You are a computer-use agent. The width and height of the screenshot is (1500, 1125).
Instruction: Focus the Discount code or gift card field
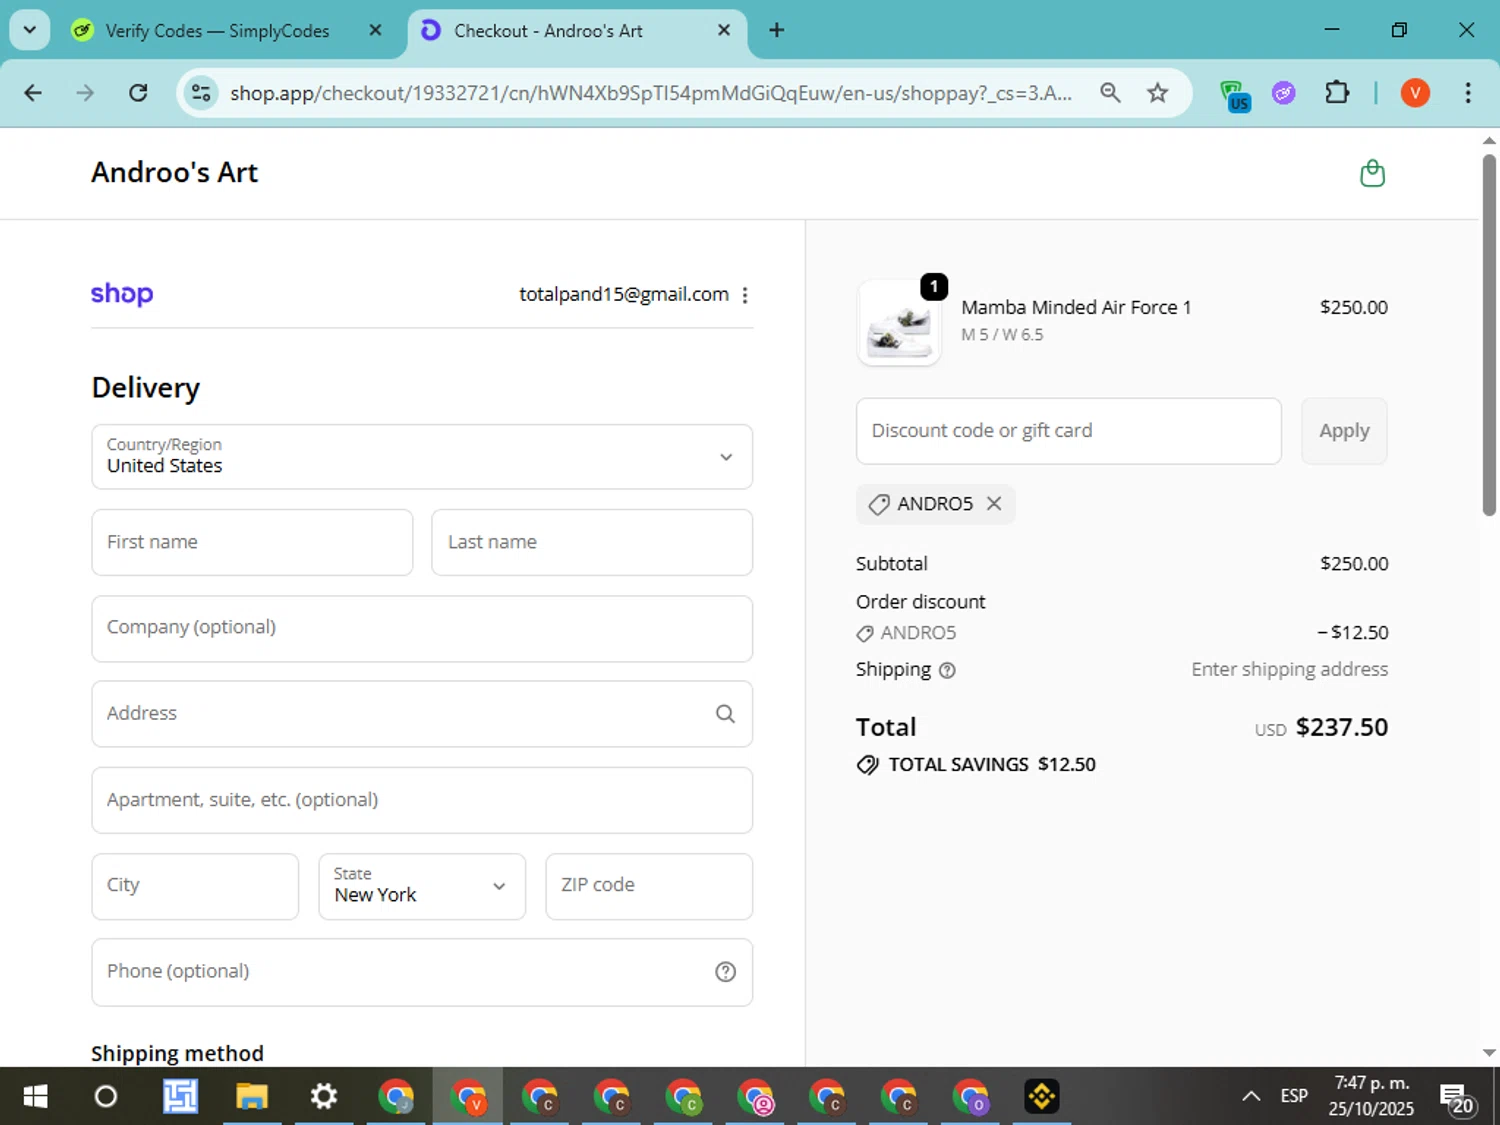(x=1068, y=431)
